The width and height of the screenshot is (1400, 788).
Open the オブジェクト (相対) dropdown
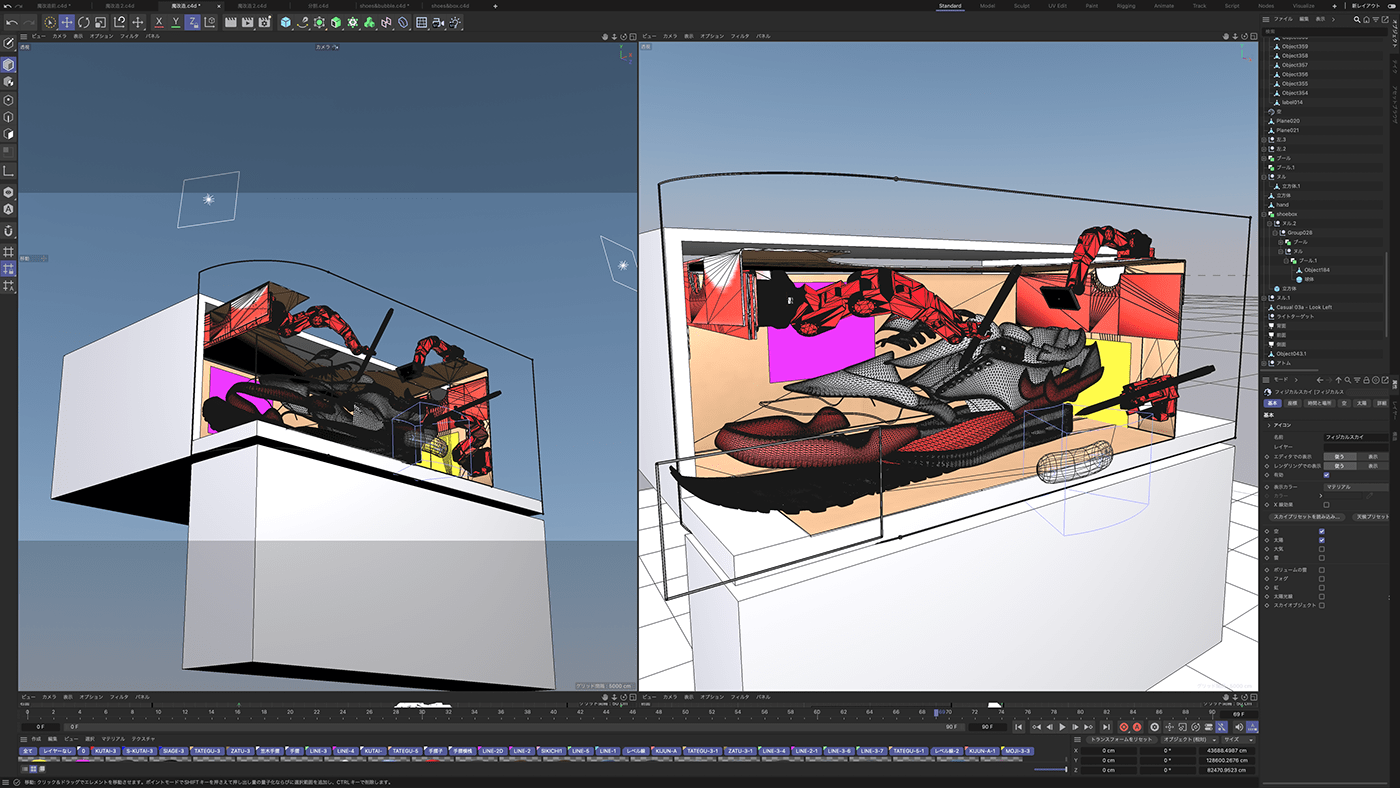click(1190, 740)
